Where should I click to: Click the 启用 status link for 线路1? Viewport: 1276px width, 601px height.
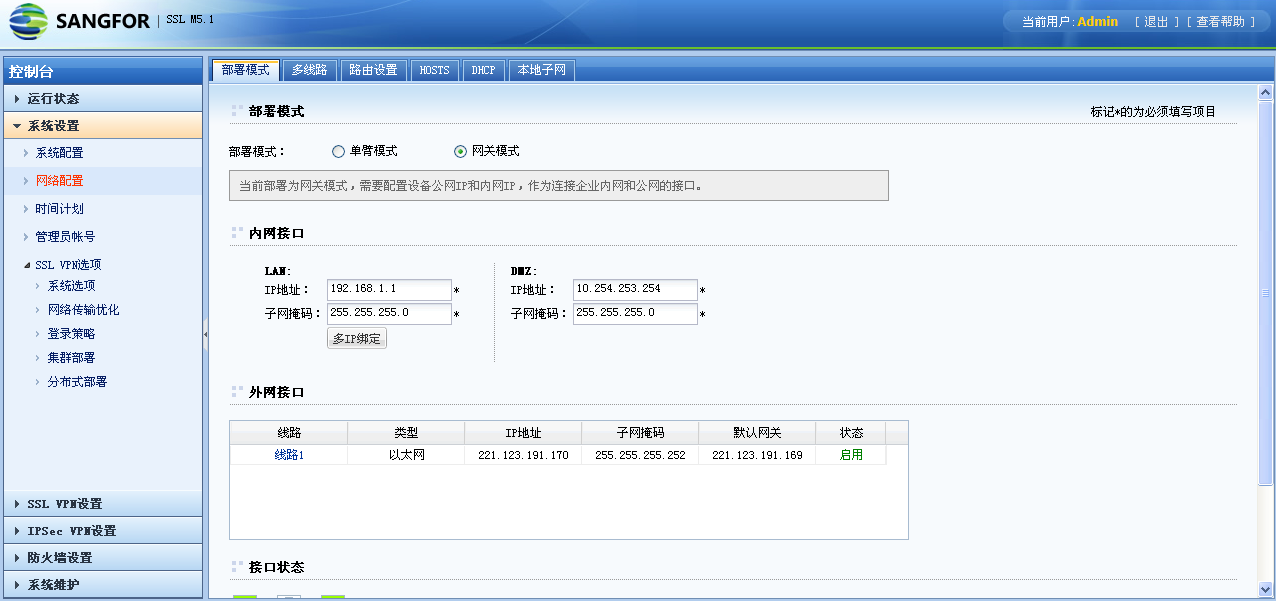[x=849, y=453]
